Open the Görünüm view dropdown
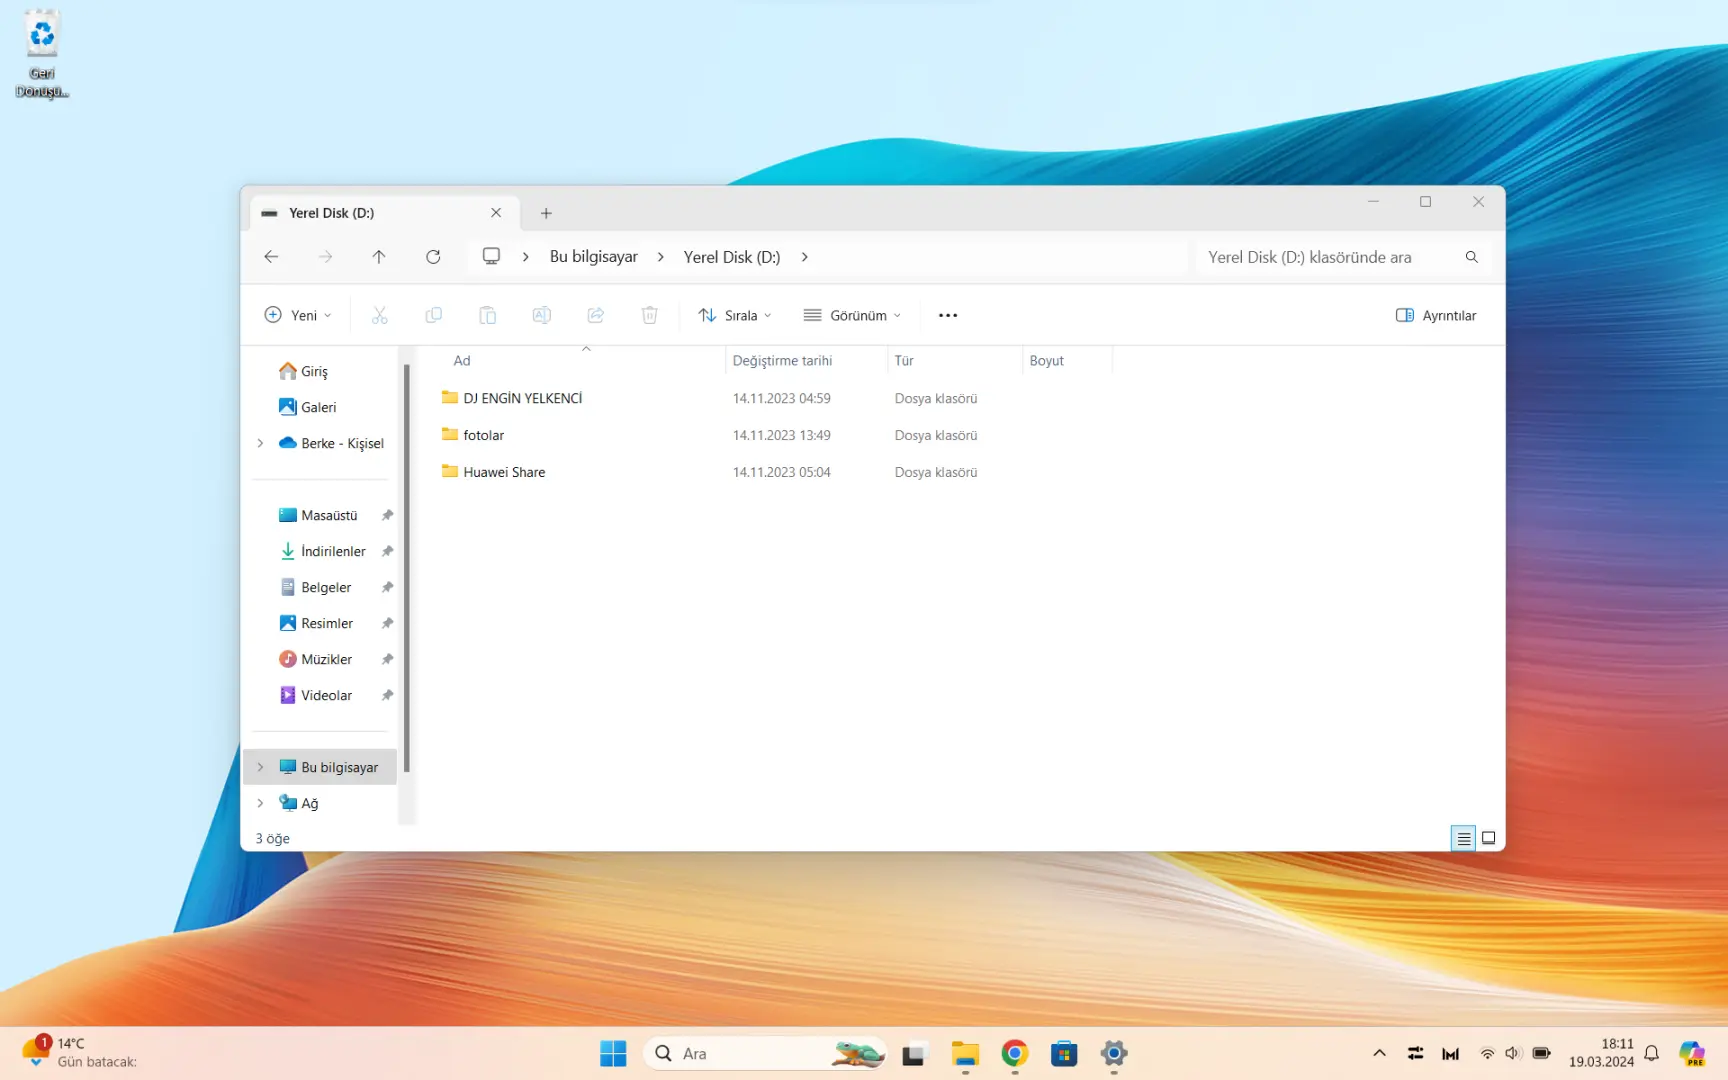 point(853,315)
